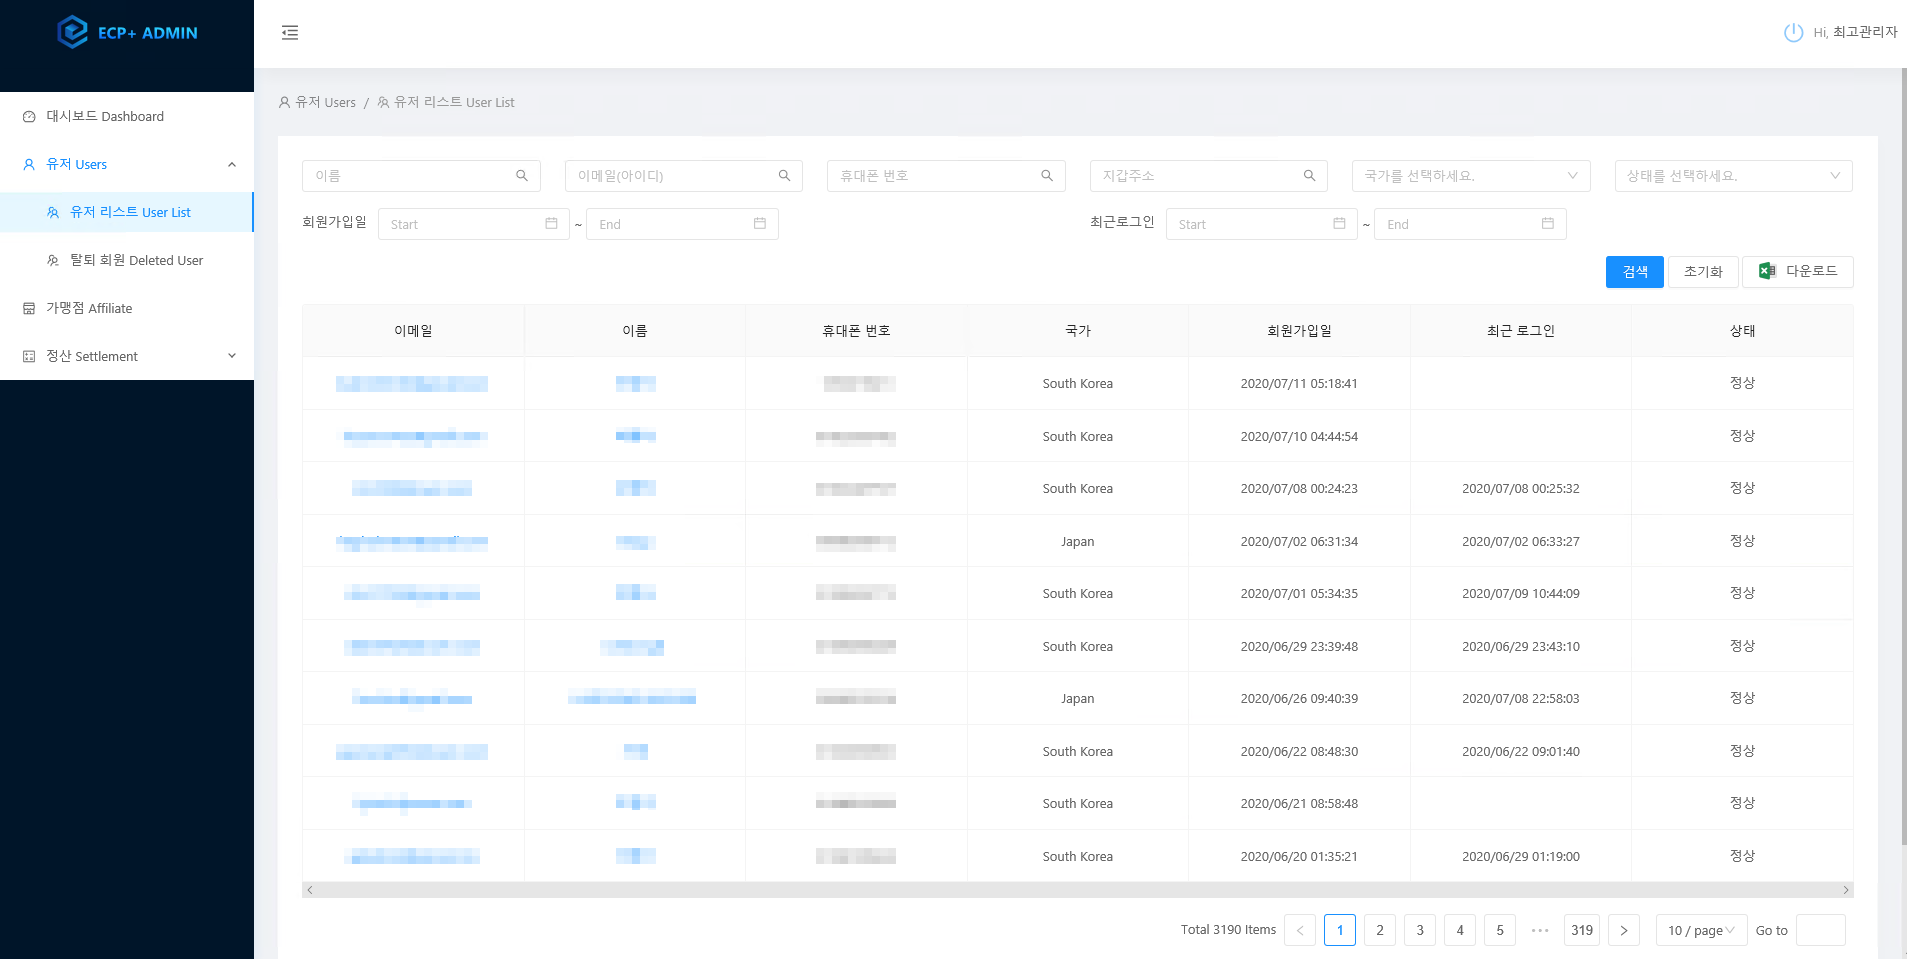Expand the Settlement sidebar menu
This screenshot has height=959, width=1907.
pos(127,356)
